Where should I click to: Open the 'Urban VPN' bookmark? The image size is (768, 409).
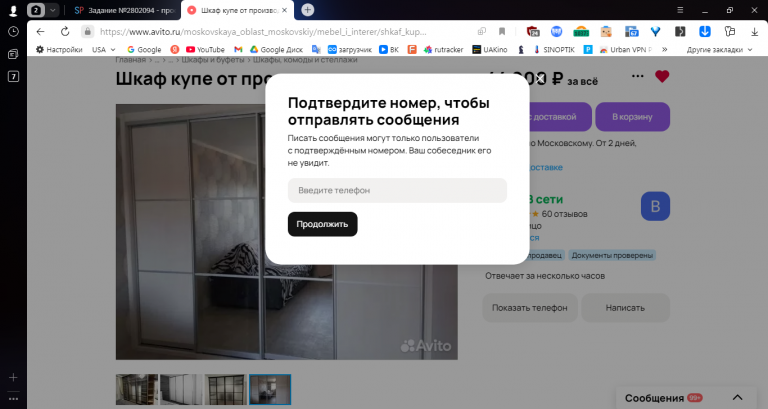(626, 49)
